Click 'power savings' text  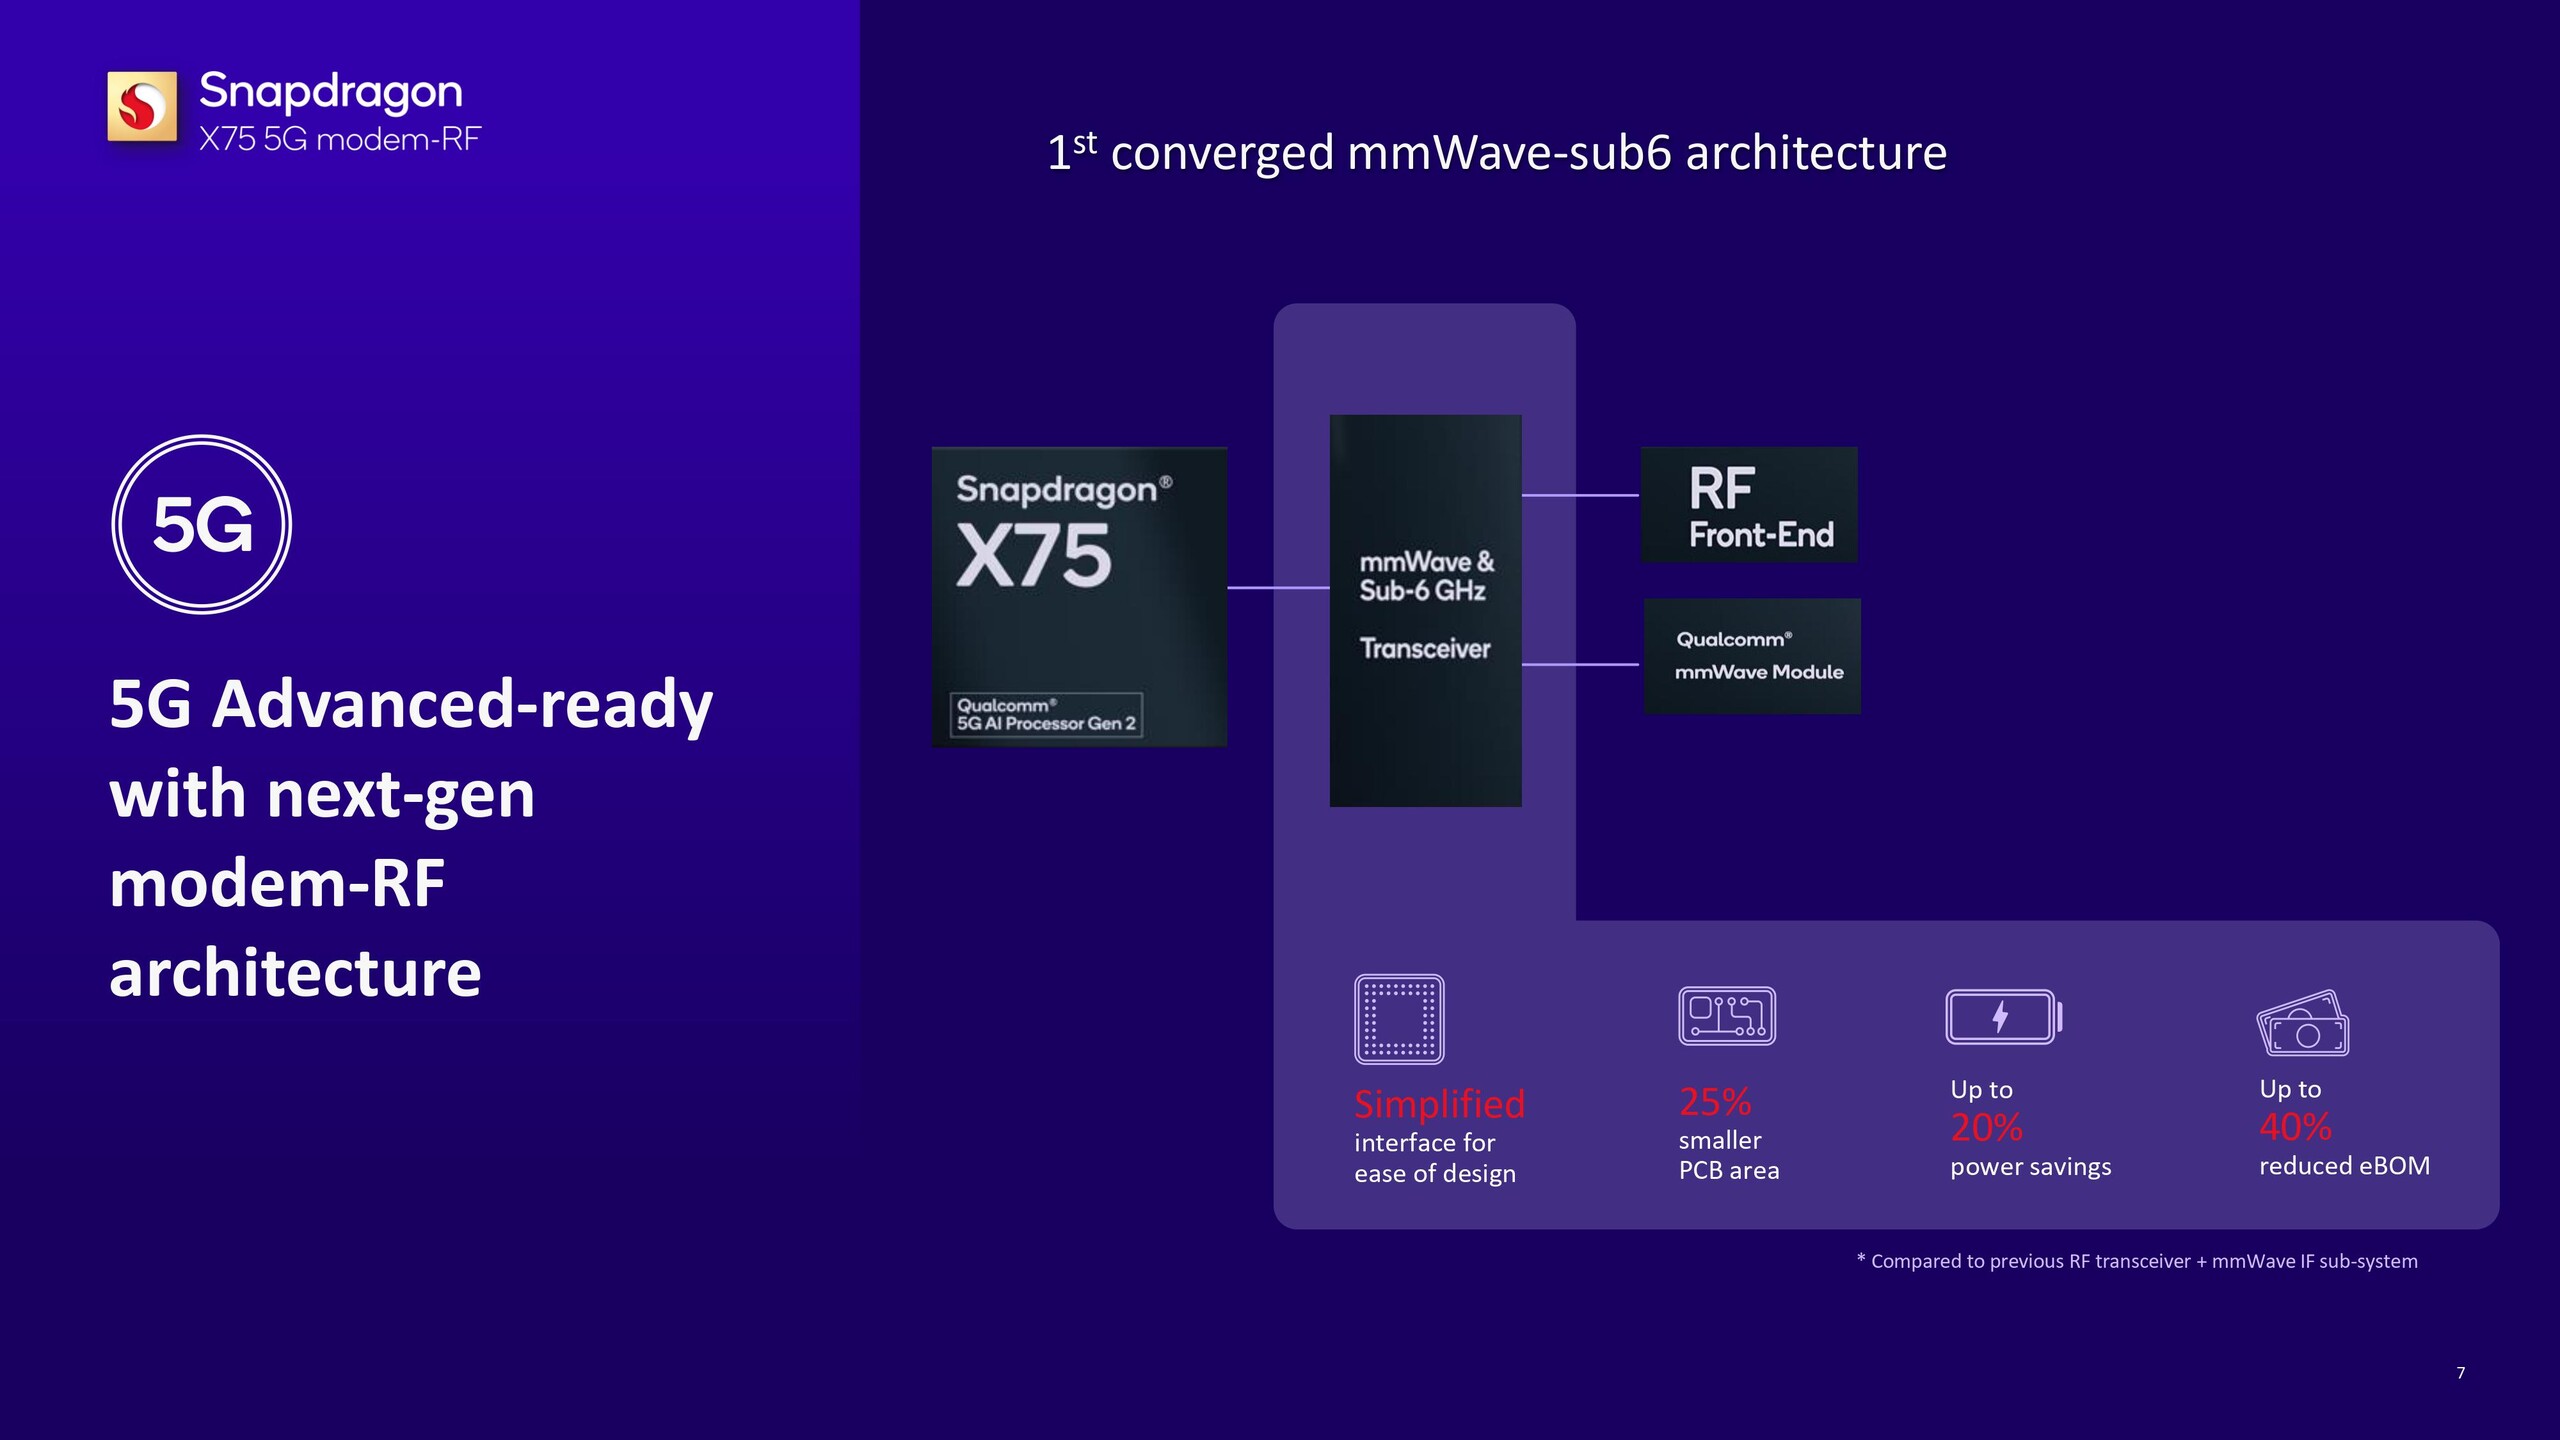pyautogui.click(x=2031, y=1167)
